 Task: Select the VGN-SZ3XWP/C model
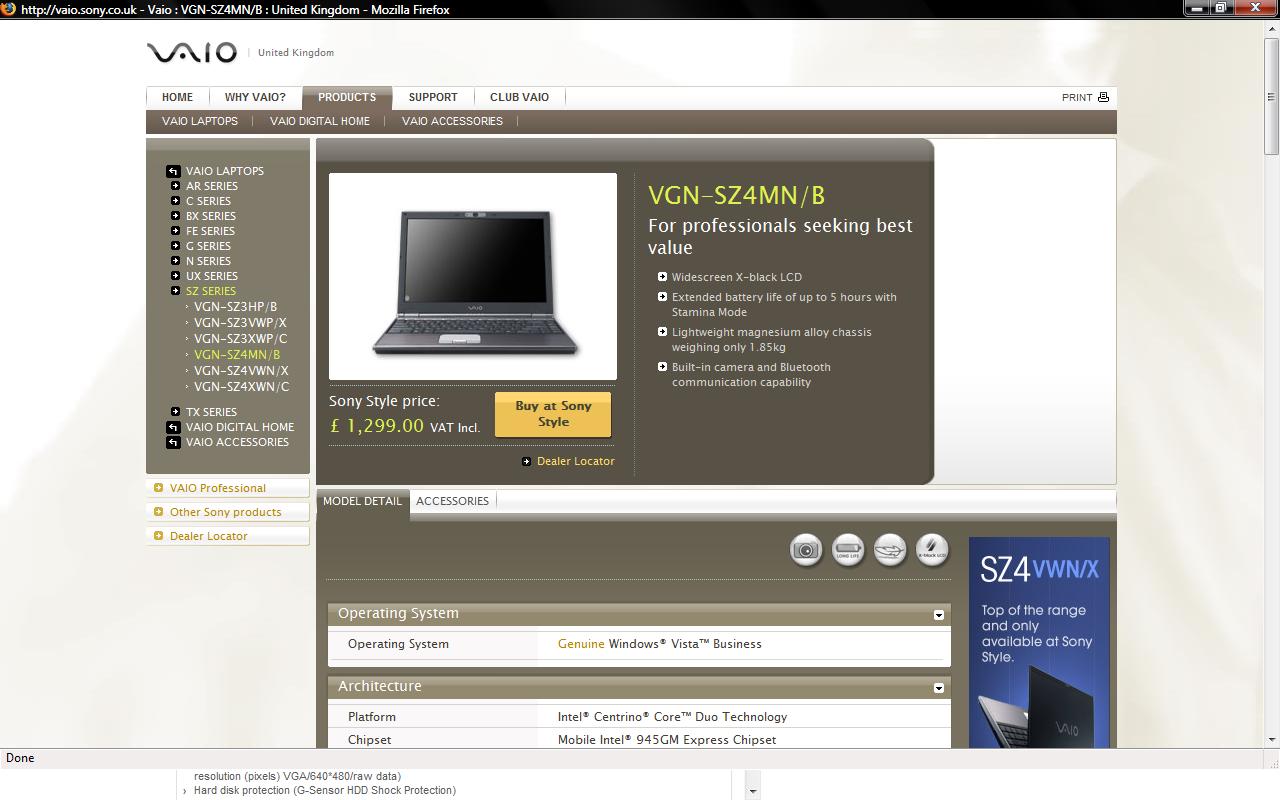[240, 339]
